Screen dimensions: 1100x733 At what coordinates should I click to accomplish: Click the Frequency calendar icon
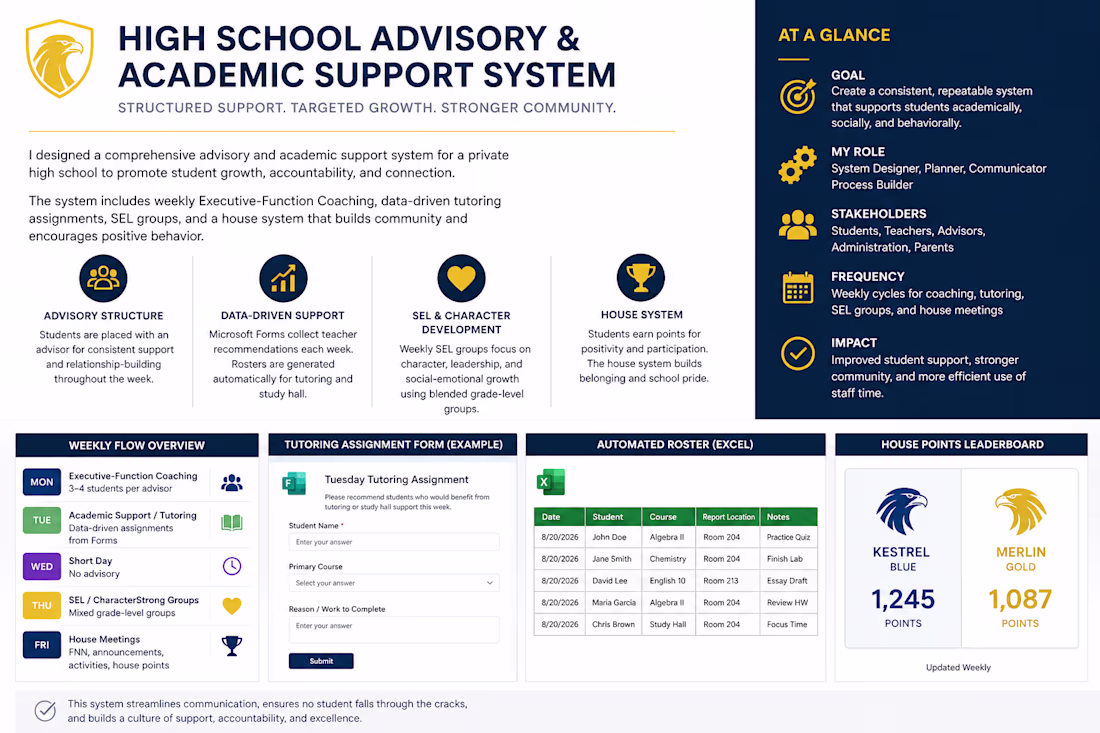(x=798, y=288)
